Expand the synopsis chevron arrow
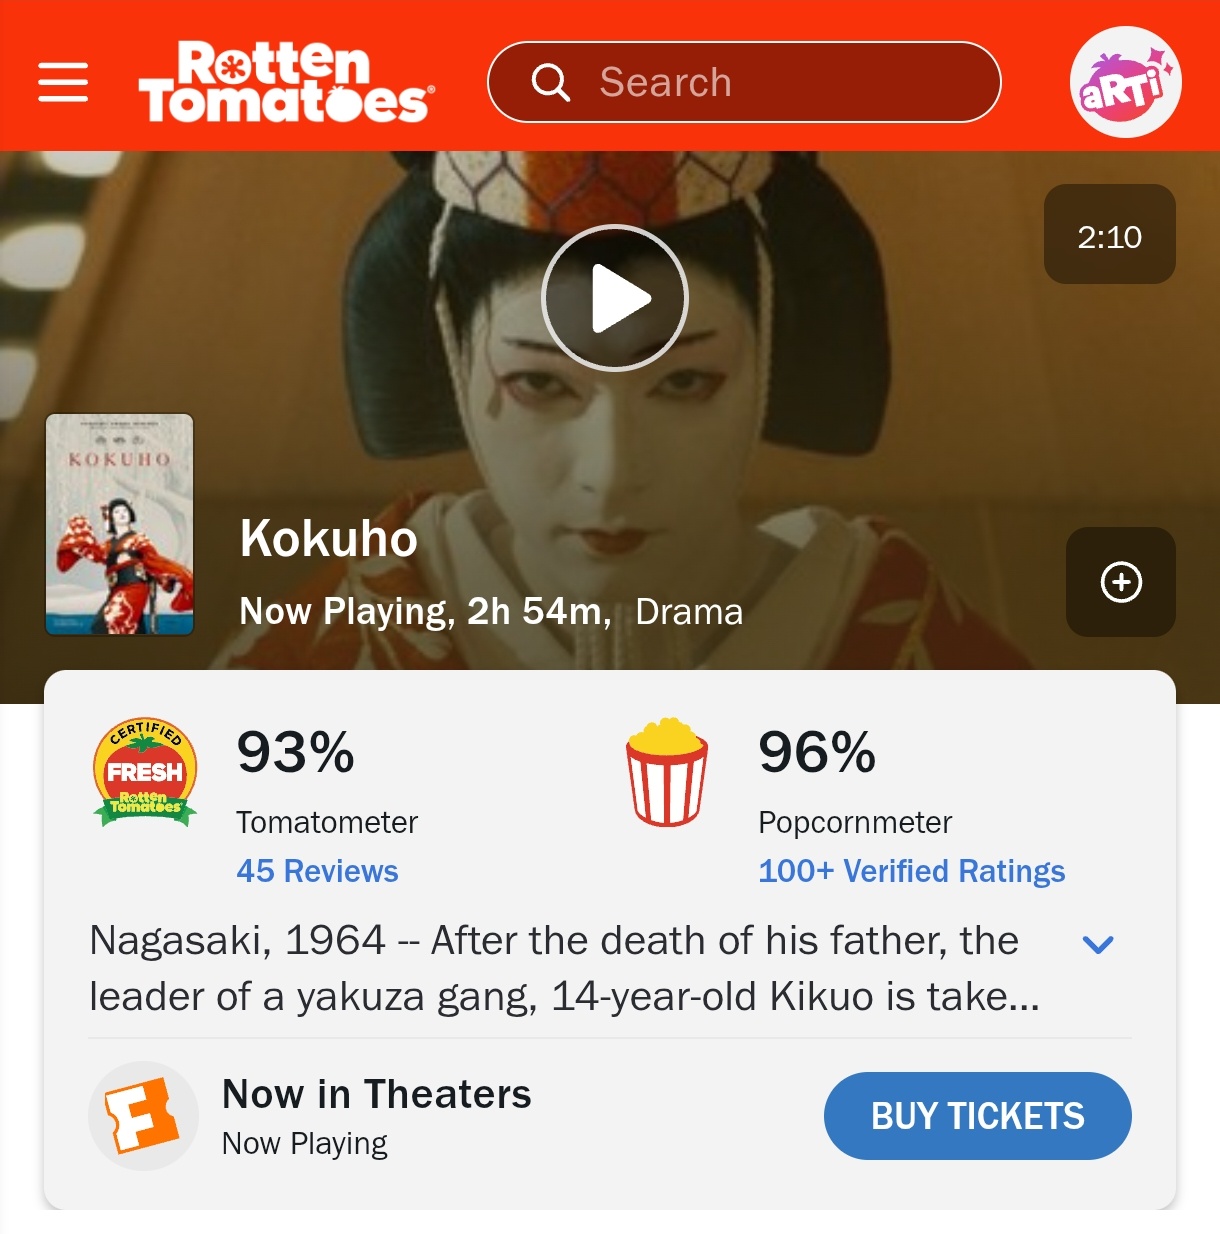Screen dimensions: 1220x1234 pyautogui.click(x=1098, y=944)
